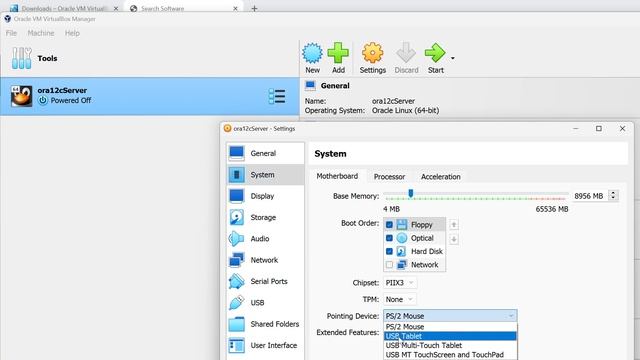Click the green Add machine icon
640x360 pixels.
point(338,53)
